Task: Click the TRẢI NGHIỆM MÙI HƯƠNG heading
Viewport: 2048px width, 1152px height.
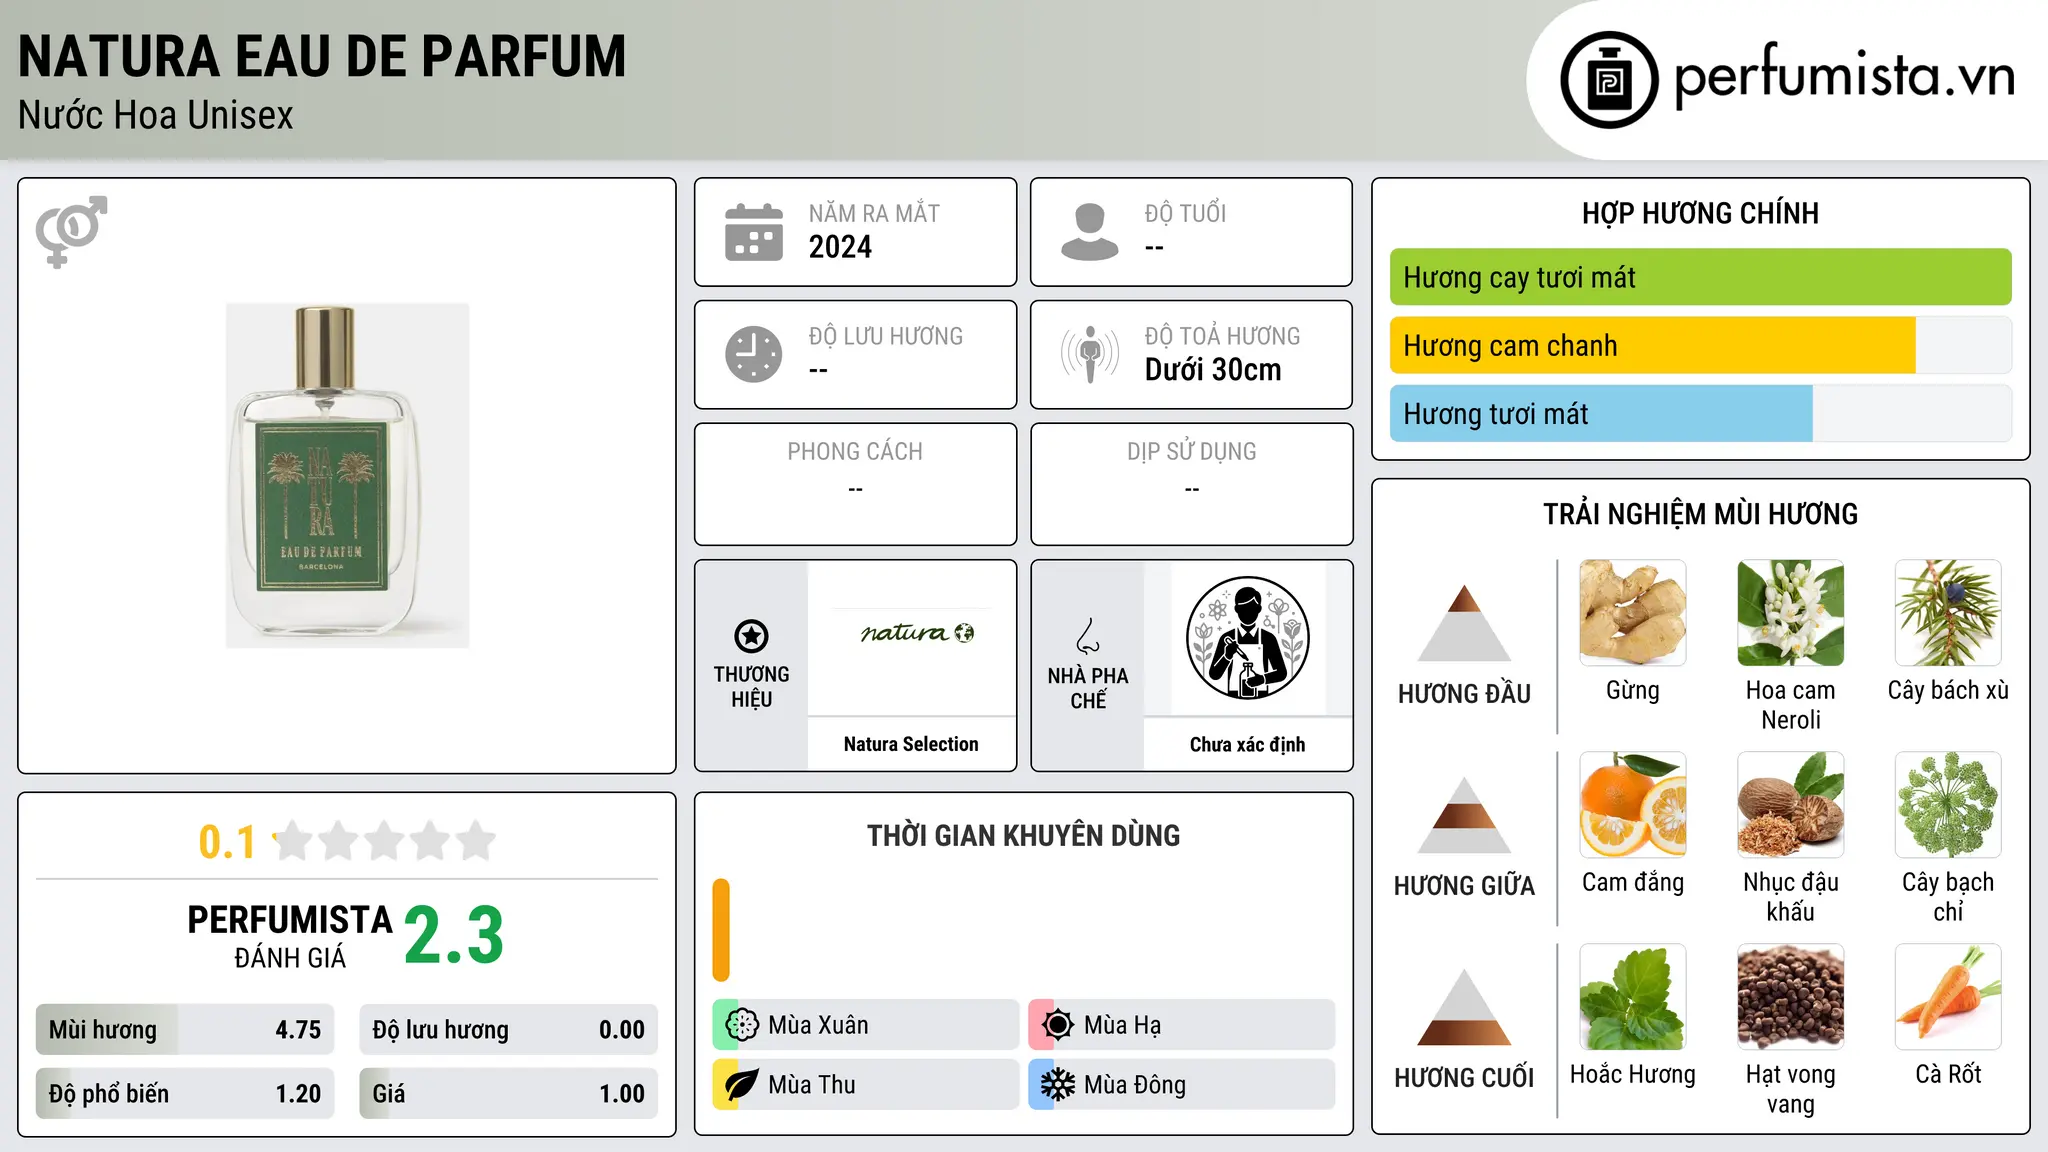Action: tap(1700, 514)
